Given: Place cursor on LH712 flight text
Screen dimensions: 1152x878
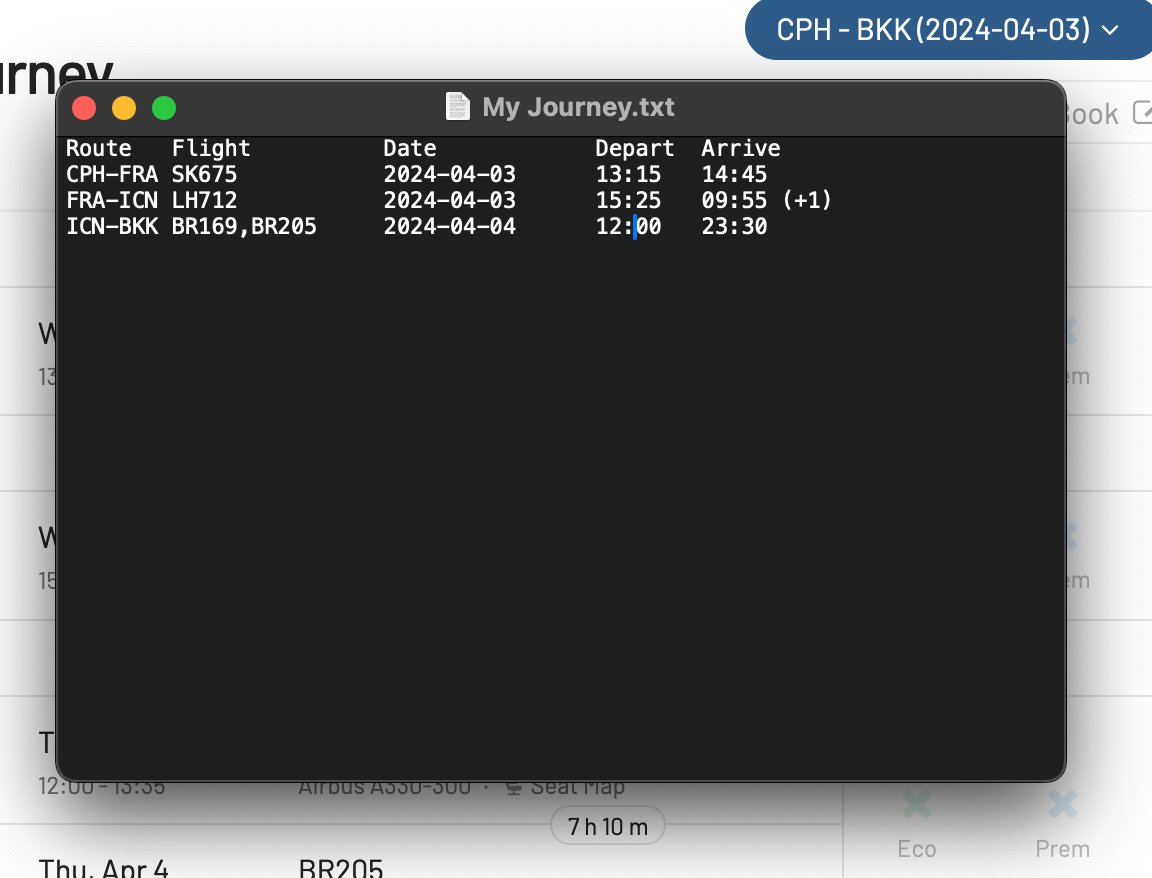Looking at the screenshot, I should [204, 201].
